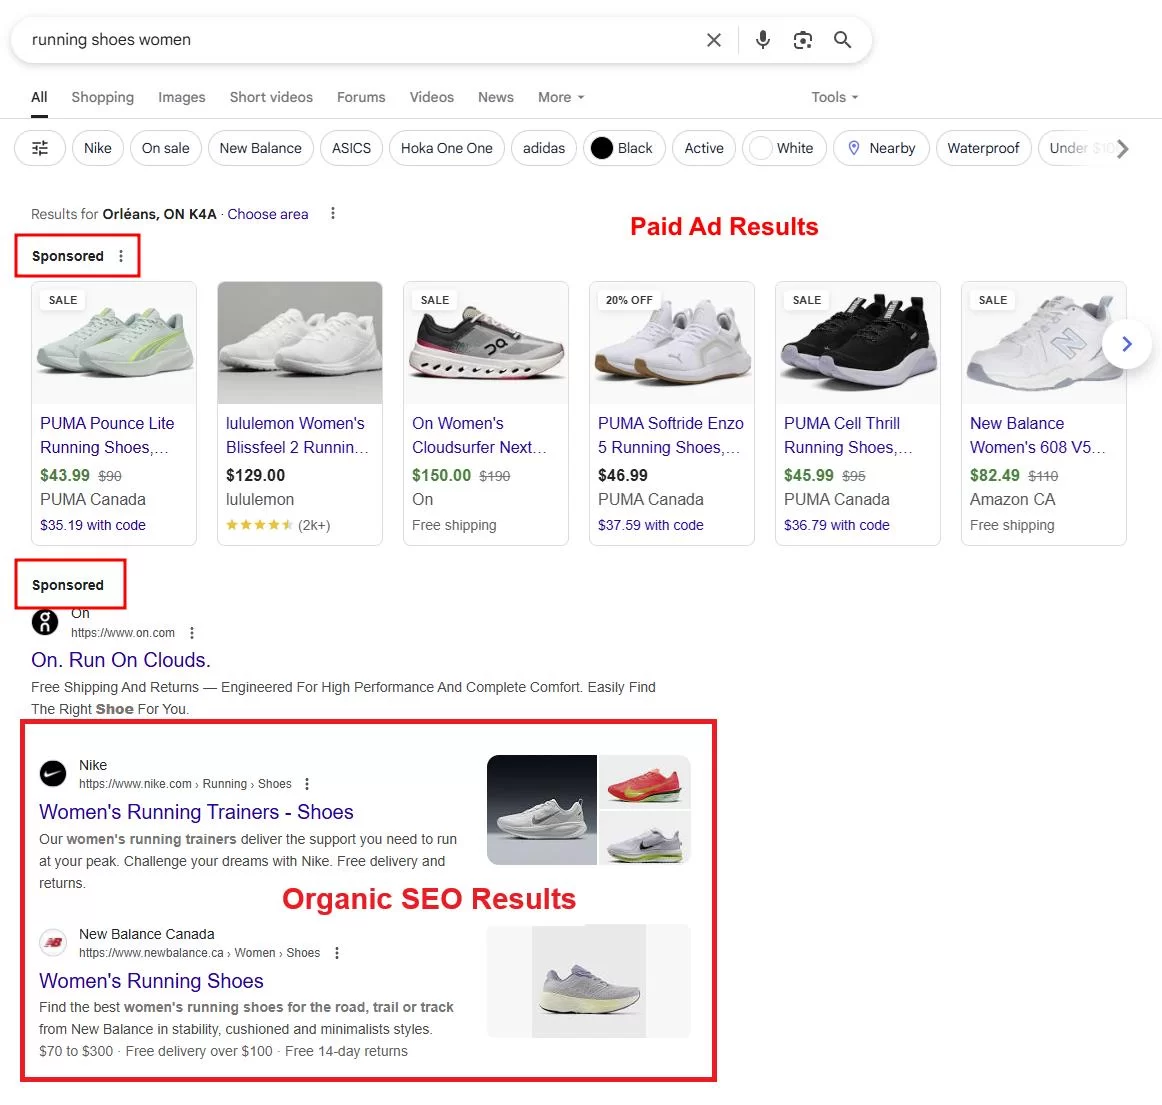Switch to the Shopping tab
Viewport: 1162px width, 1105px height.
pyautogui.click(x=102, y=97)
